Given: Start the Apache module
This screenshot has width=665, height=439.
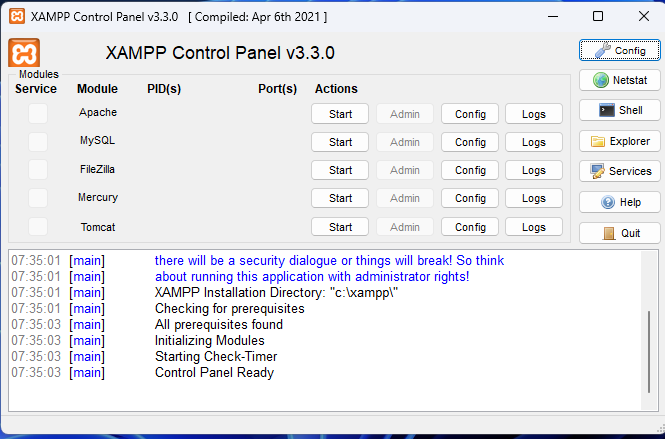Looking at the screenshot, I should pyautogui.click(x=340, y=114).
